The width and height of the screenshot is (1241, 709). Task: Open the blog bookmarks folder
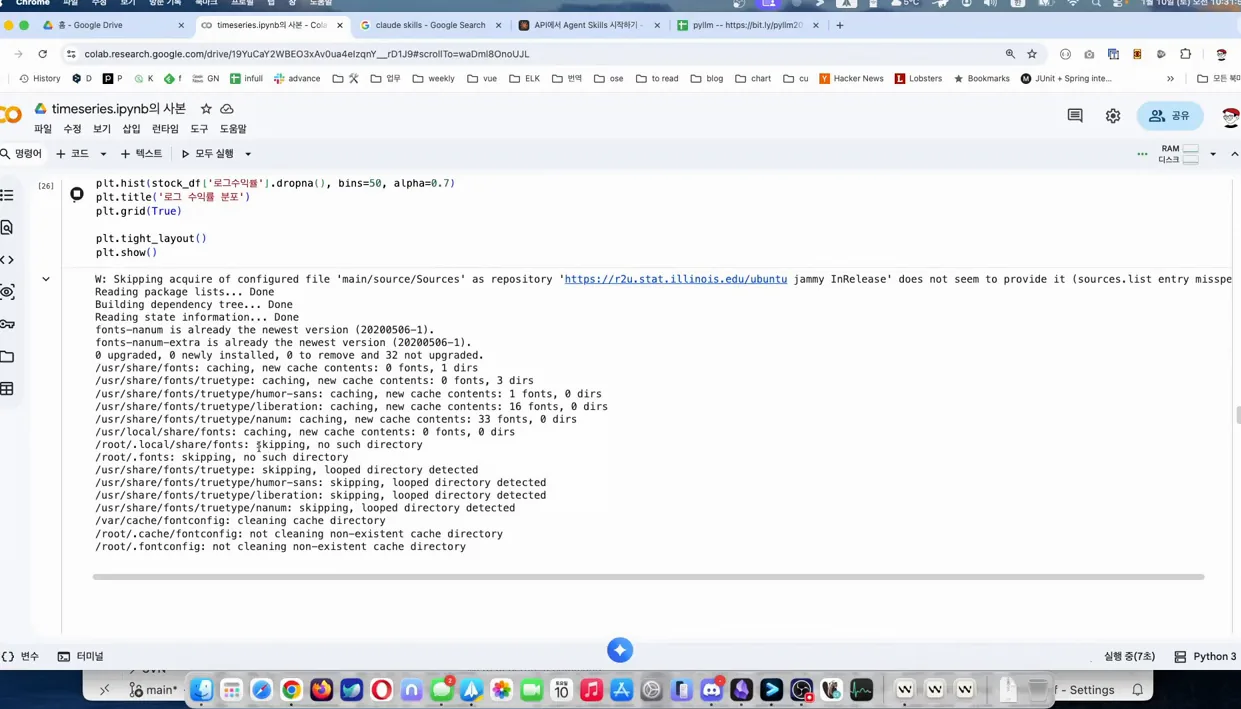[x=706, y=78]
